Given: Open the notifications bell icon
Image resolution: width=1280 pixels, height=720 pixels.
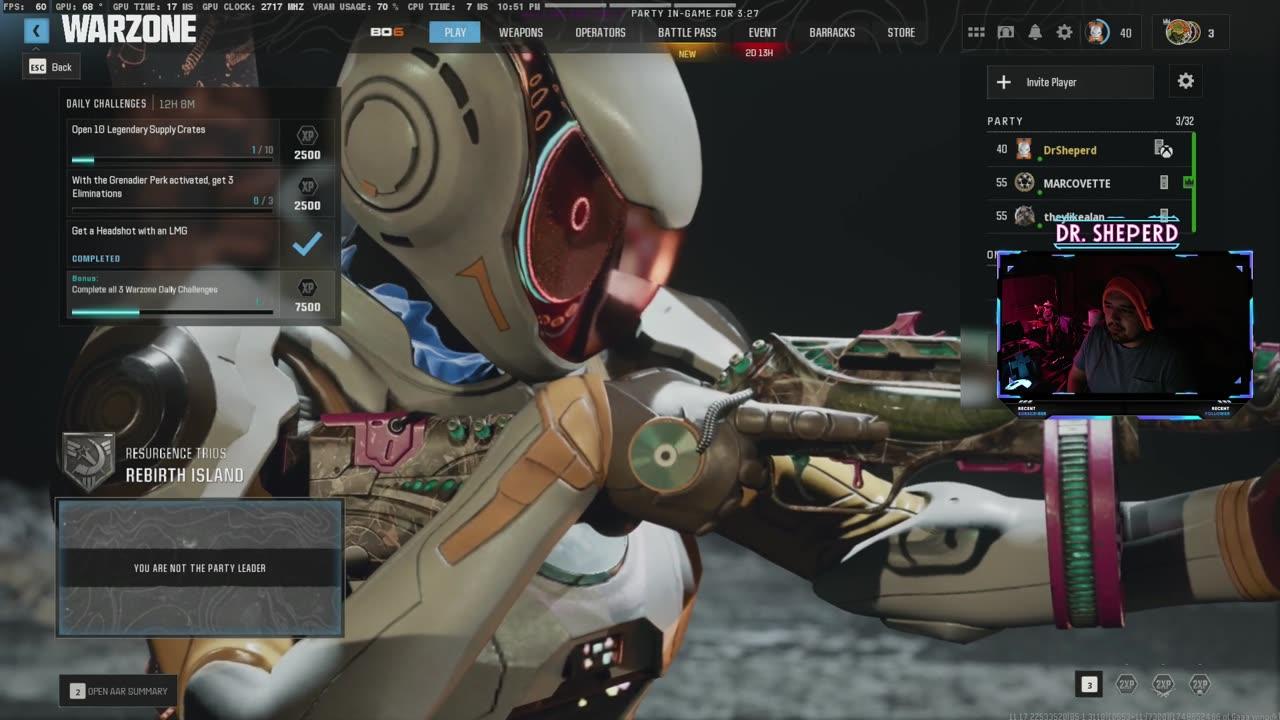Looking at the screenshot, I should (1035, 32).
